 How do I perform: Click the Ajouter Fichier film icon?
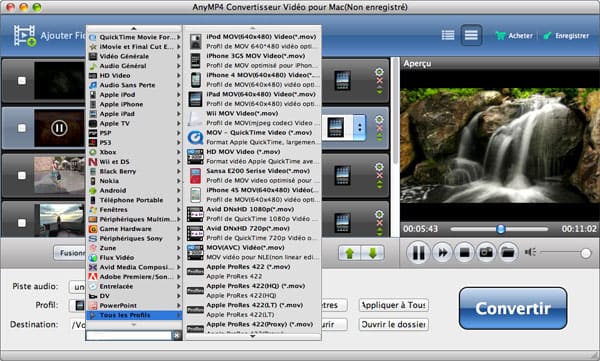point(25,36)
